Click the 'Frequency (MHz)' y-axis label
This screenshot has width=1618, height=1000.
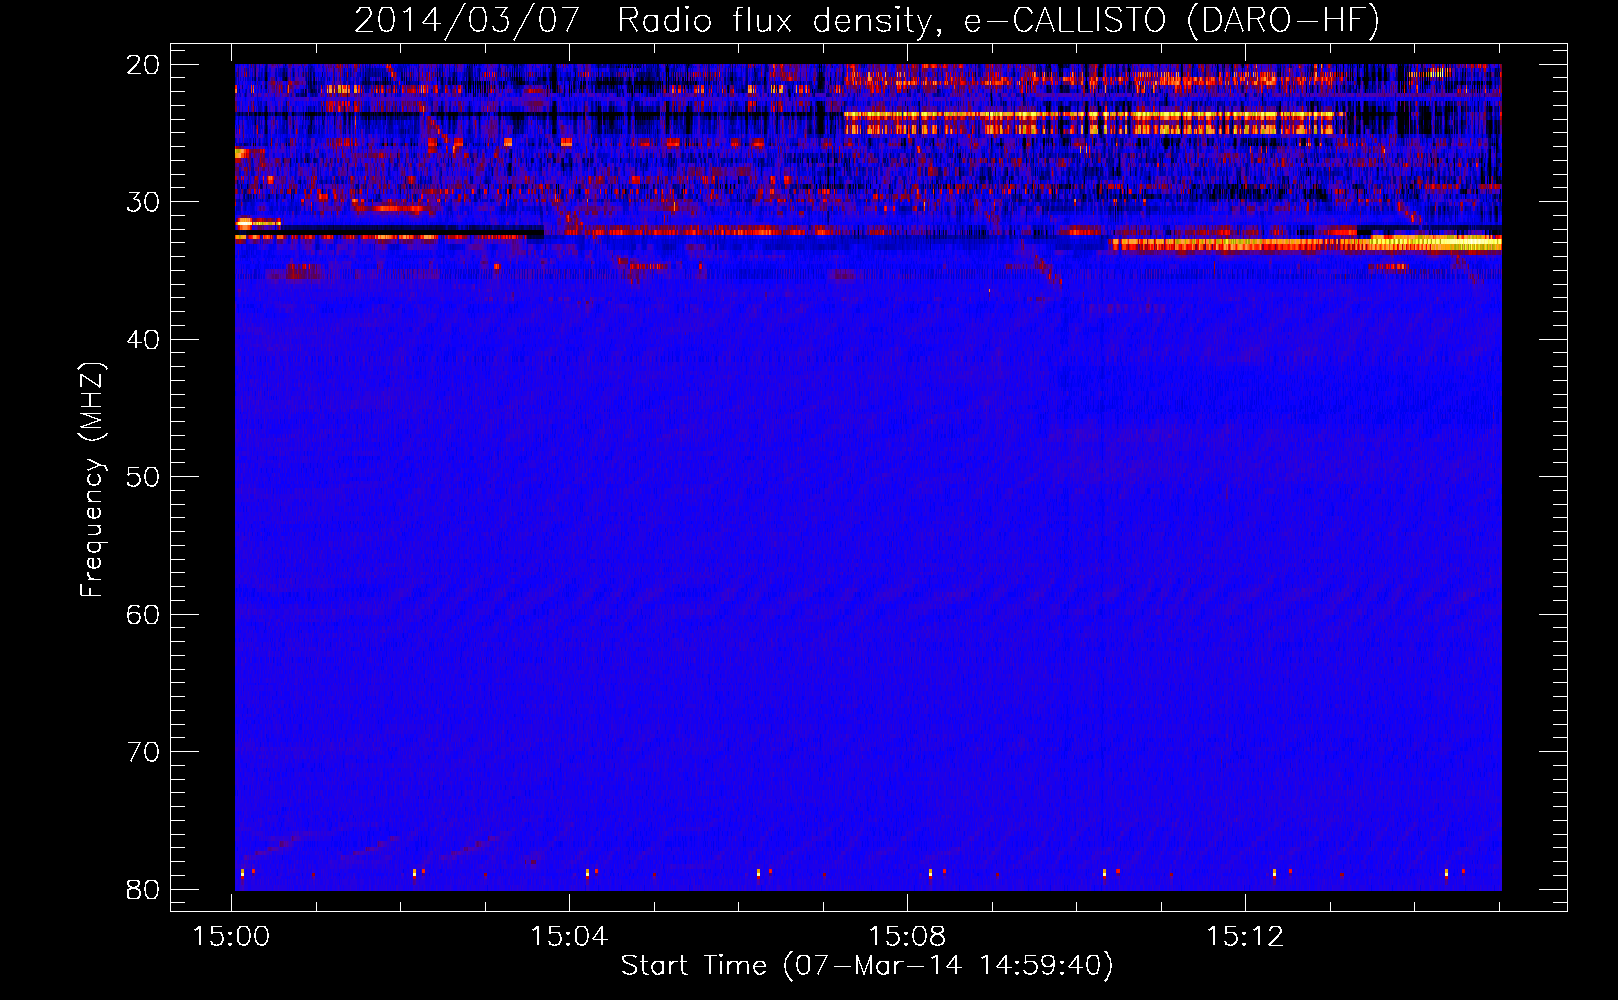(92, 479)
